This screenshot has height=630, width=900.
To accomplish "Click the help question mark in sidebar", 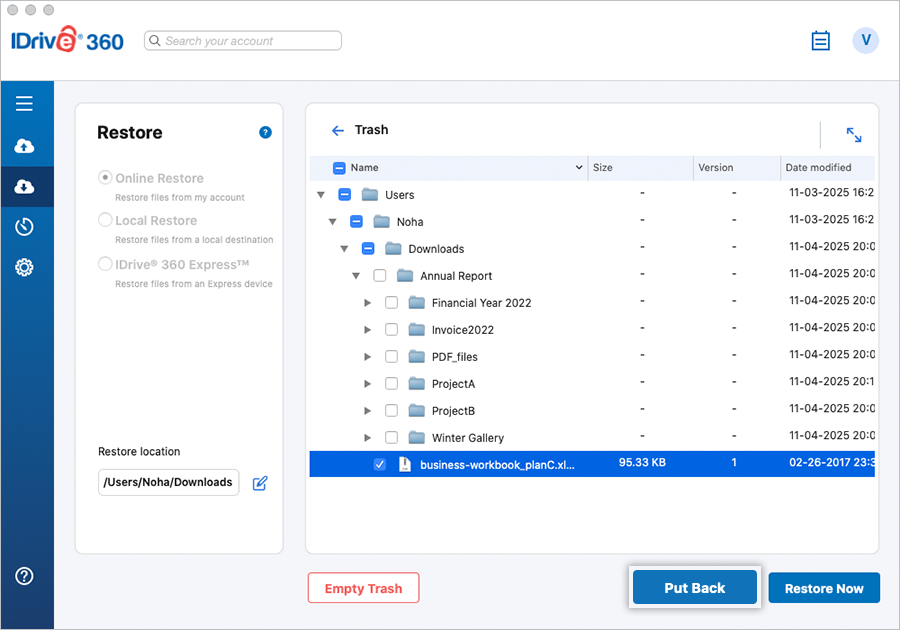I will pyautogui.click(x=24, y=576).
